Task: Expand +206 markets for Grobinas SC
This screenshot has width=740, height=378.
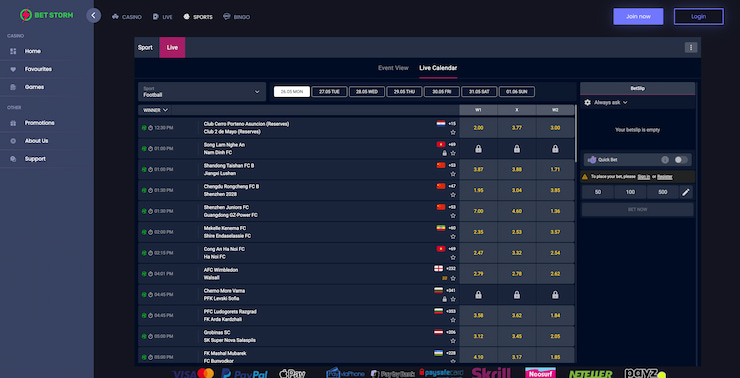Action: (x=451, y=332)
